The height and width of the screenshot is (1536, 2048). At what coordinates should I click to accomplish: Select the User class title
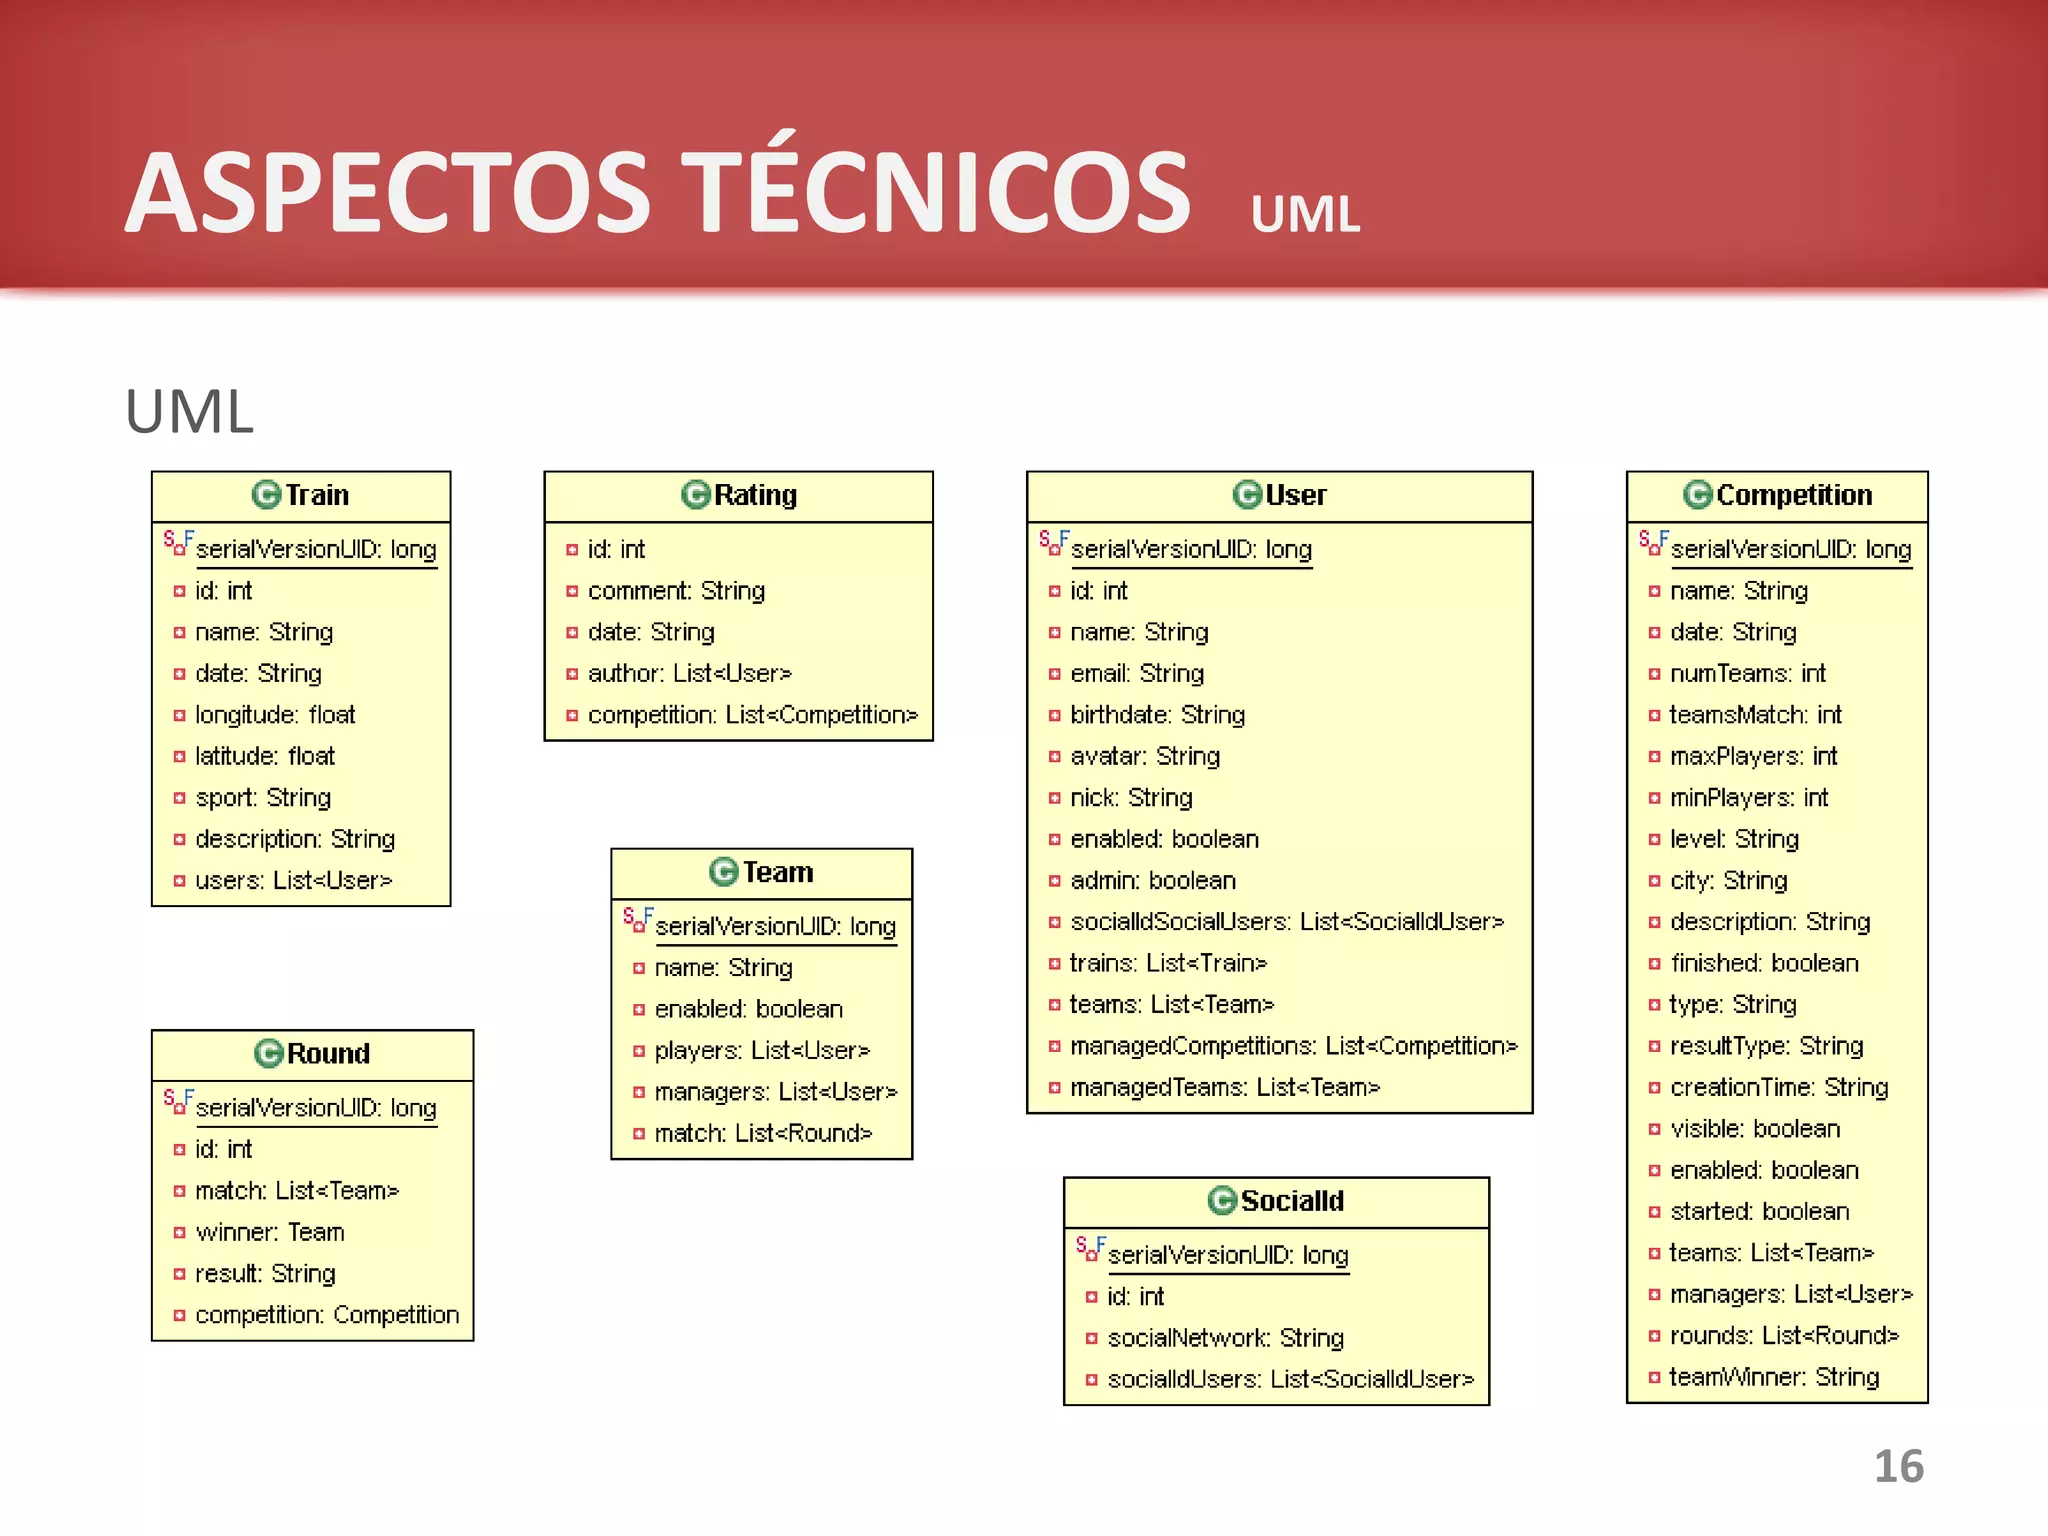click(1296, 495)
